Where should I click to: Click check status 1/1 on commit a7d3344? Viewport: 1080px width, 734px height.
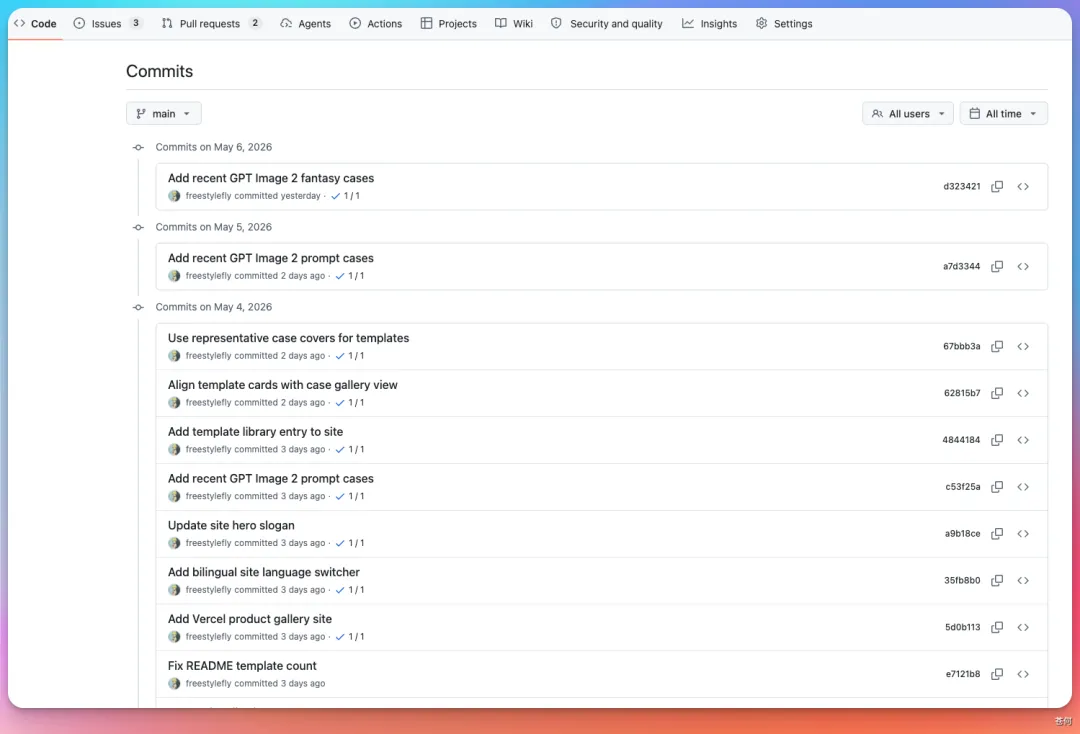click(x=349, y=276)
